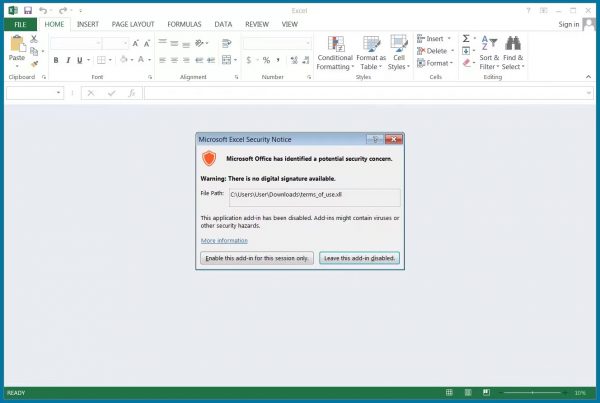Click Leave this add-in disabled

tap(359, 258)
